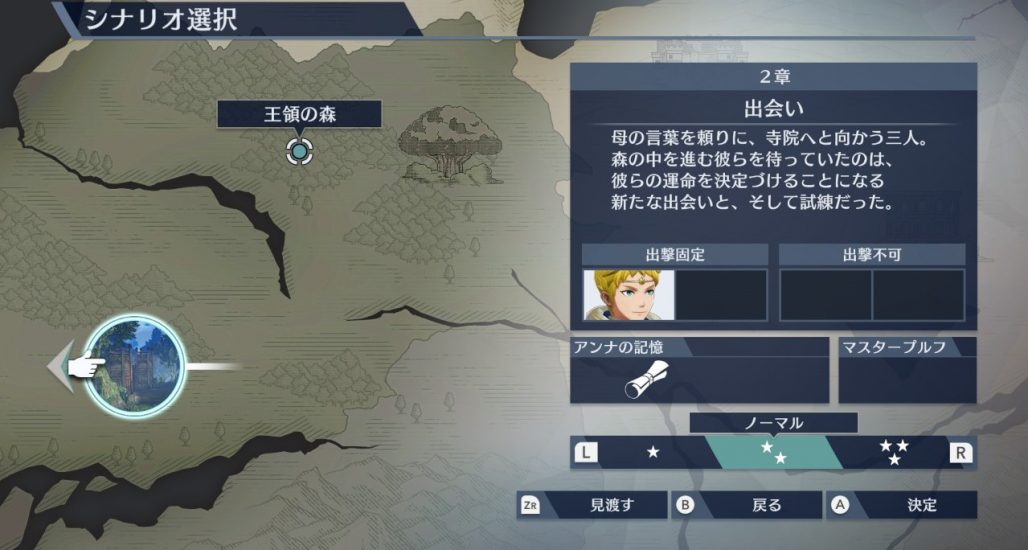Click the 出撃固定 tab header
Screen dimensions: 1028x550
(675, 254)
